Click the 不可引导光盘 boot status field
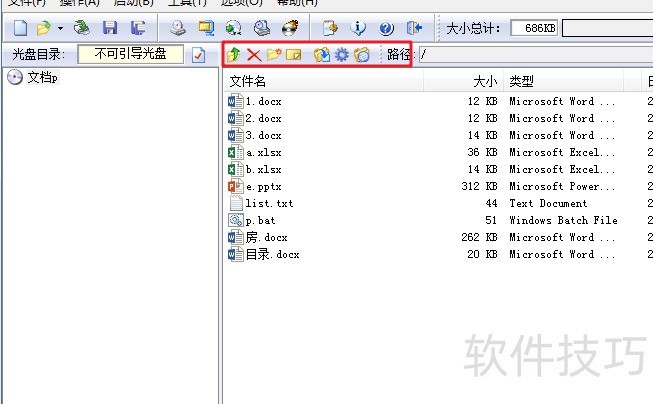The height and width of the screenshot is (404, 653). (x=130, y=54)
